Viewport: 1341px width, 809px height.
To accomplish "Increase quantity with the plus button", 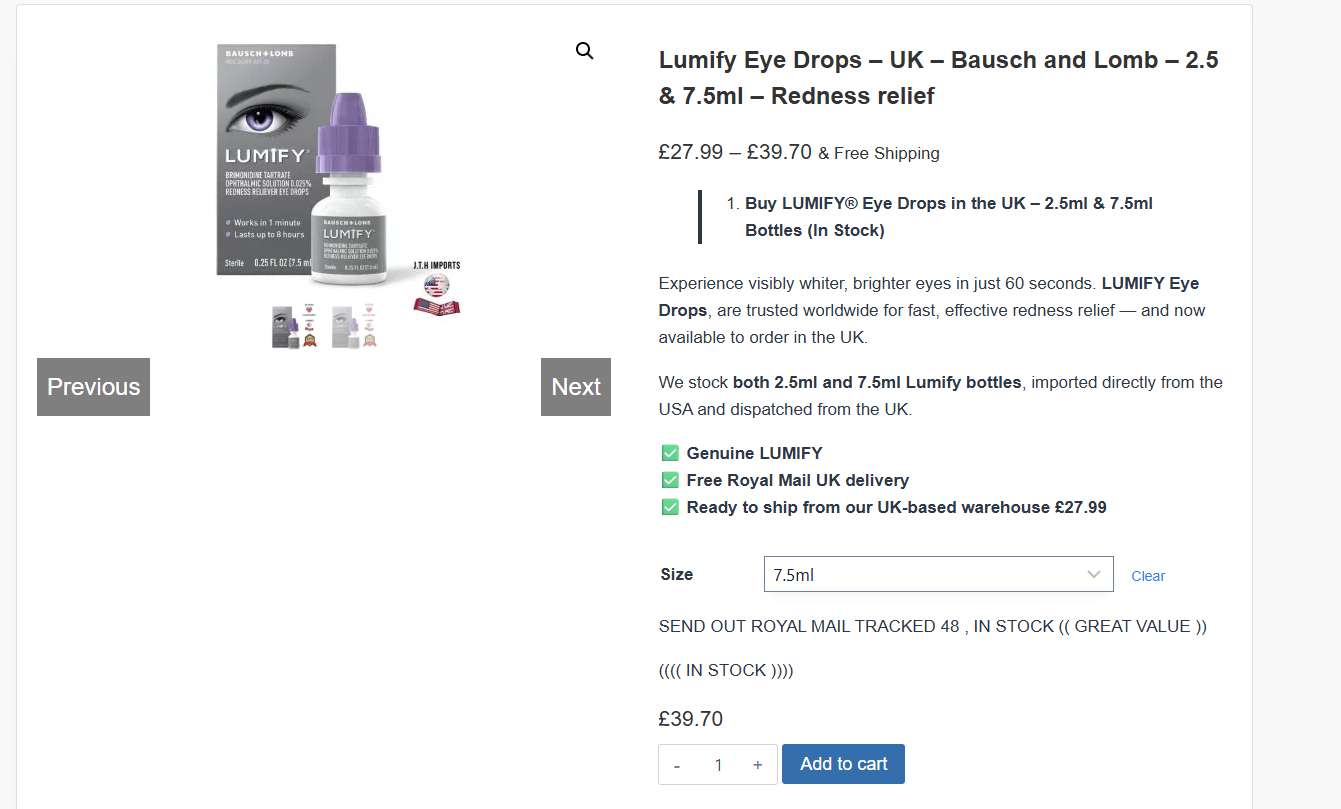I will point(758,765).
